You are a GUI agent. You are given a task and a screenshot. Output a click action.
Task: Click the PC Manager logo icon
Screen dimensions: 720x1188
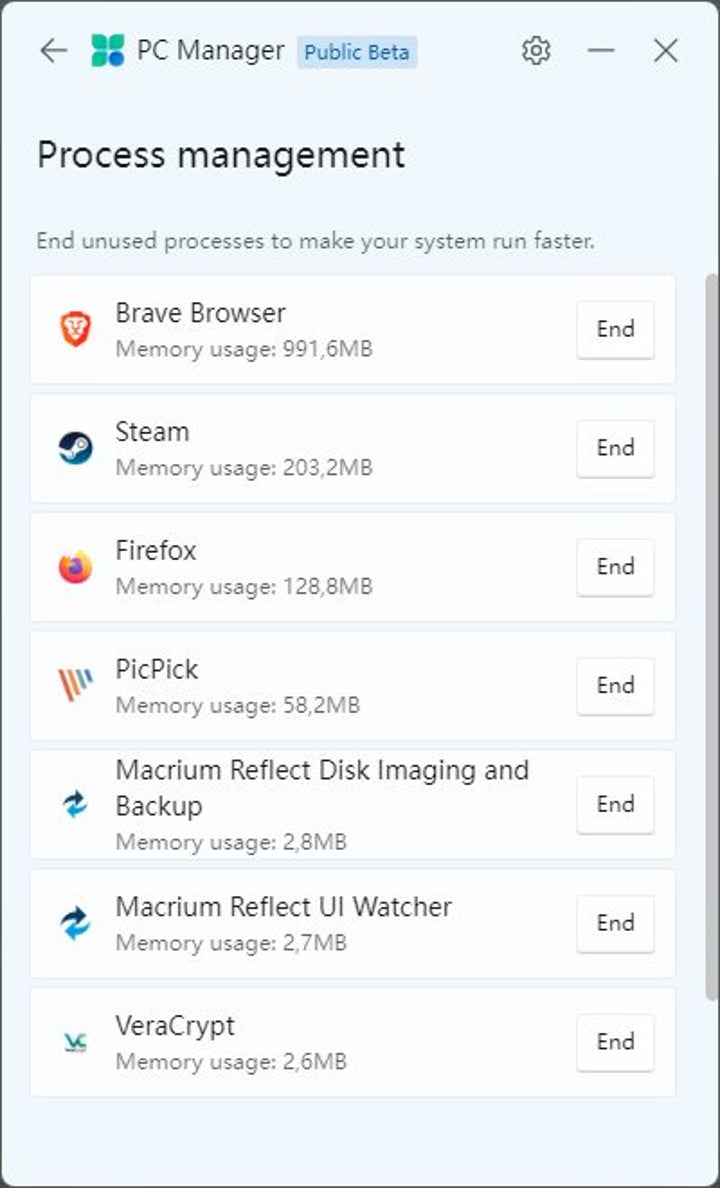pyautogui.click(x=108, y=50)
